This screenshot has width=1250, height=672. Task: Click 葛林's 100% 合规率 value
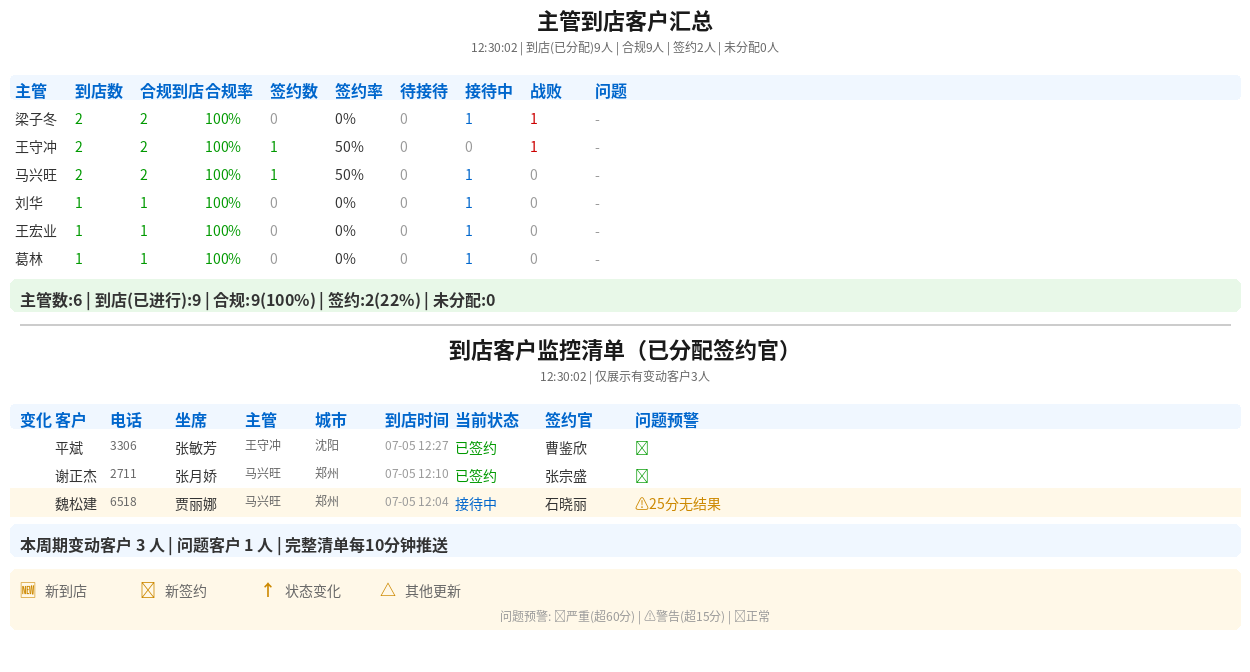click(223, 259)
